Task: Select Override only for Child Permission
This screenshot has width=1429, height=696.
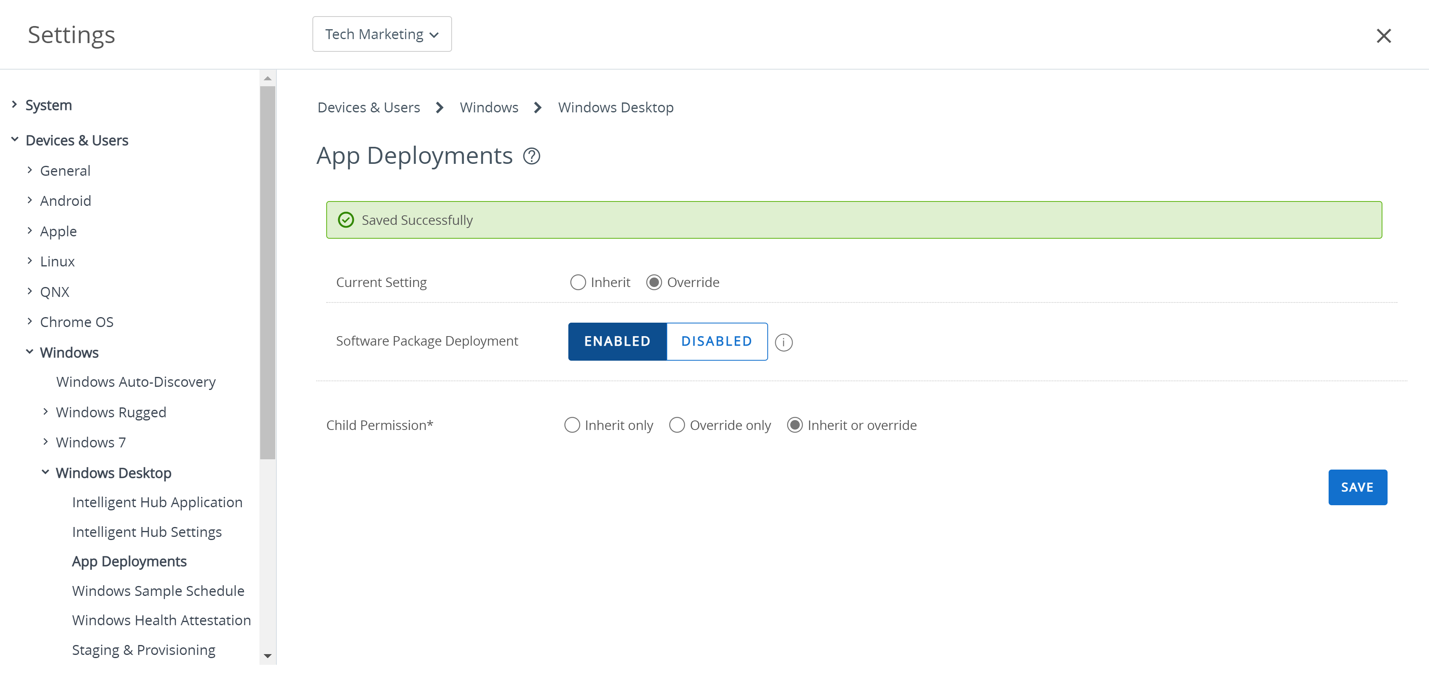Action: pos(677,425)
